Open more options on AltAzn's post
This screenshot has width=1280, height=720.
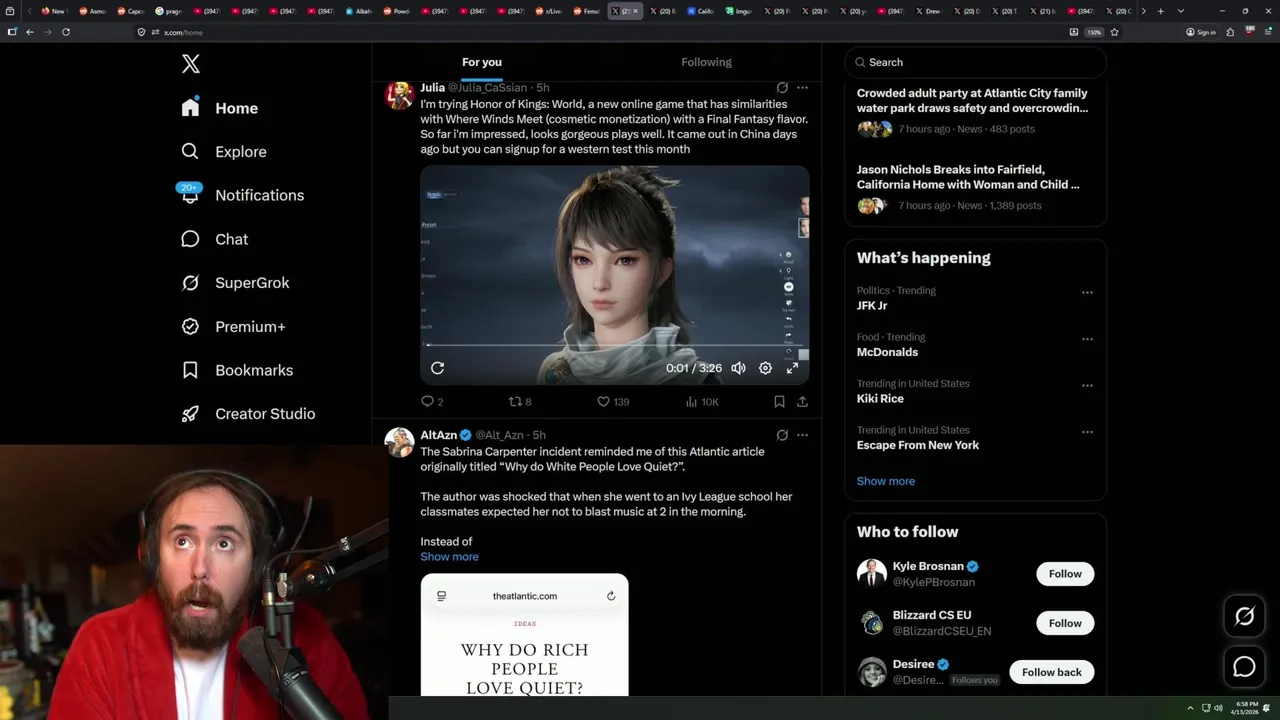[802, 435]
